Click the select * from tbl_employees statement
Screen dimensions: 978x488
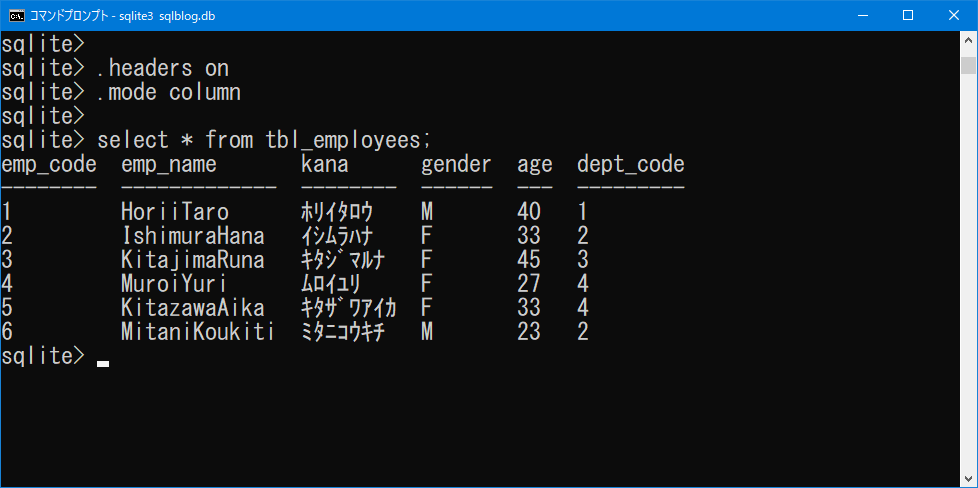pyautogui.click(x=264, y=140)
